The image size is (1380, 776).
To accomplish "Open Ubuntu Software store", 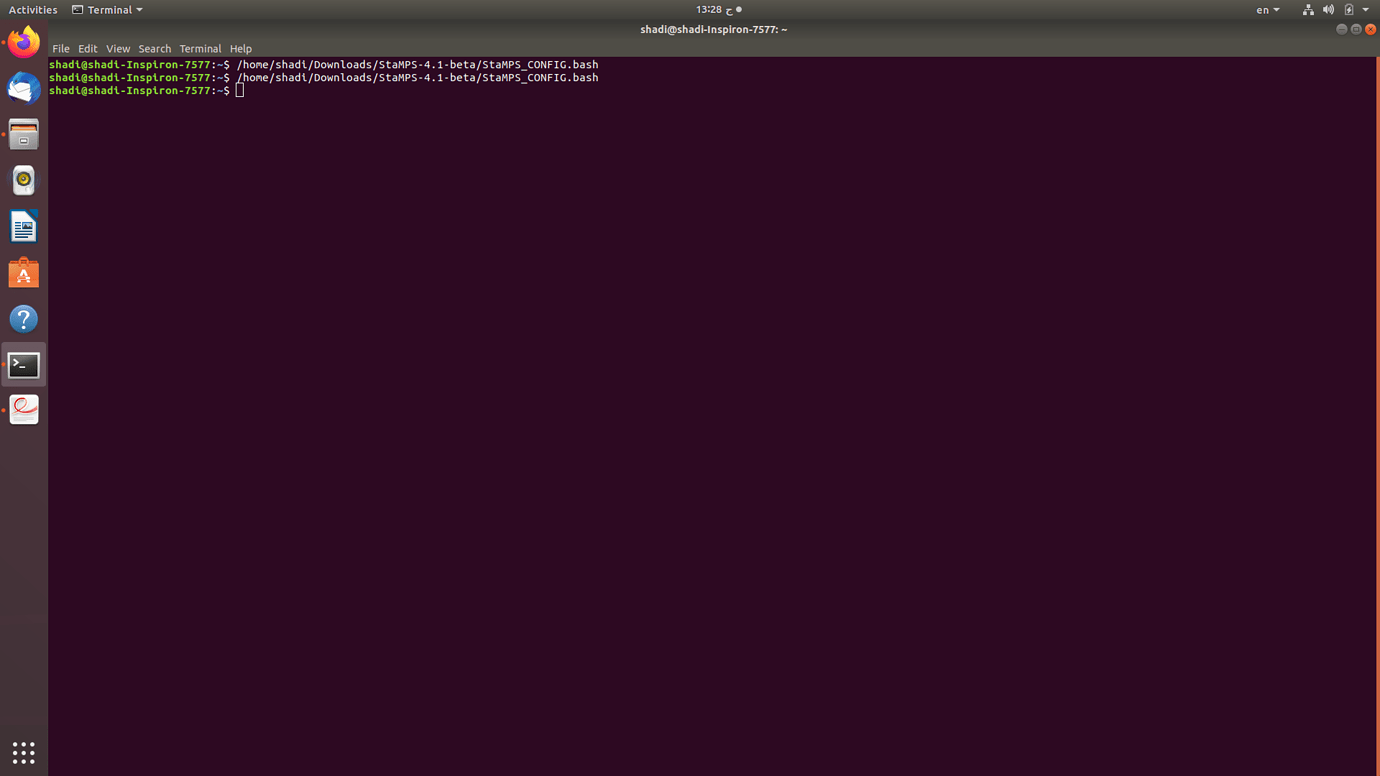I will click(x=23, y=272).
